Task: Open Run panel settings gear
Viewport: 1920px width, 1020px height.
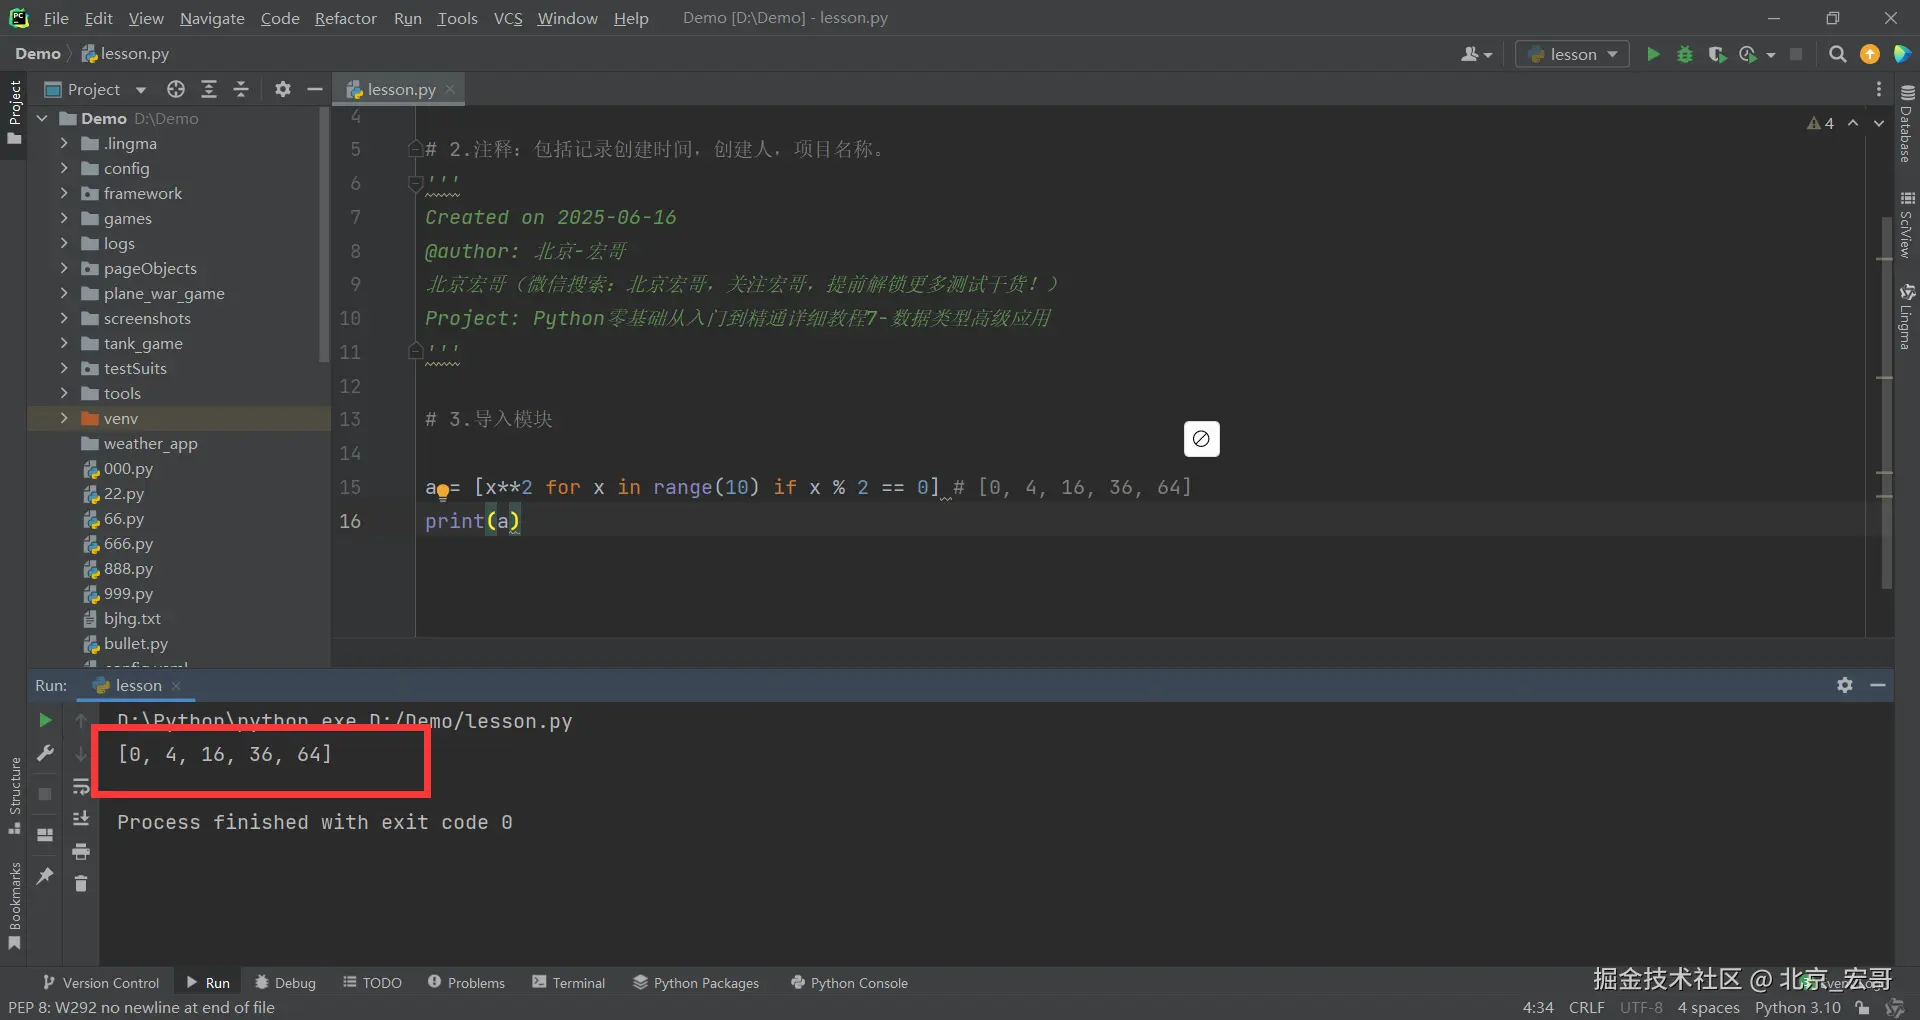Action: [1845, 685]
